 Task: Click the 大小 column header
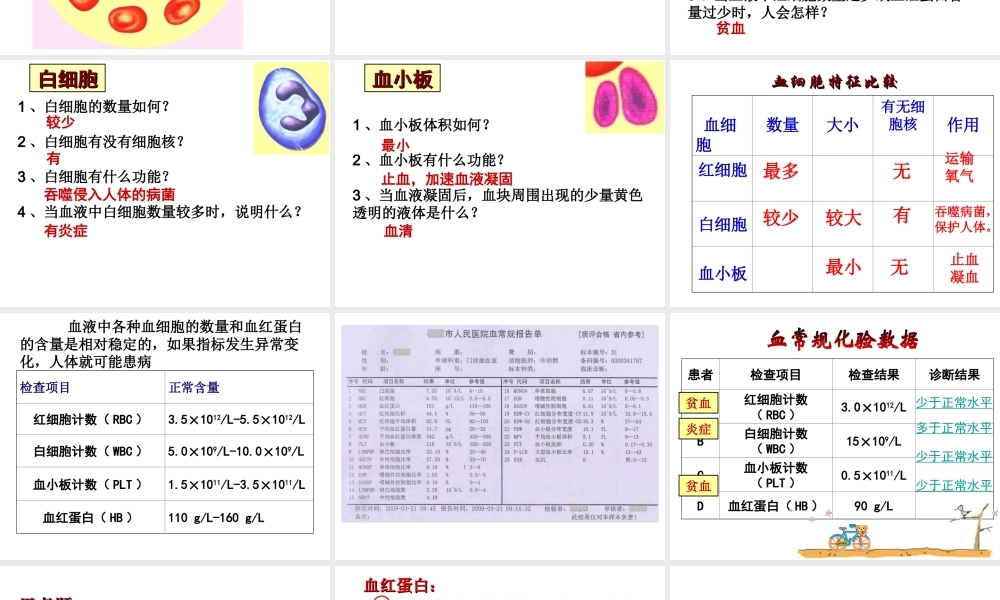(842, 125)
